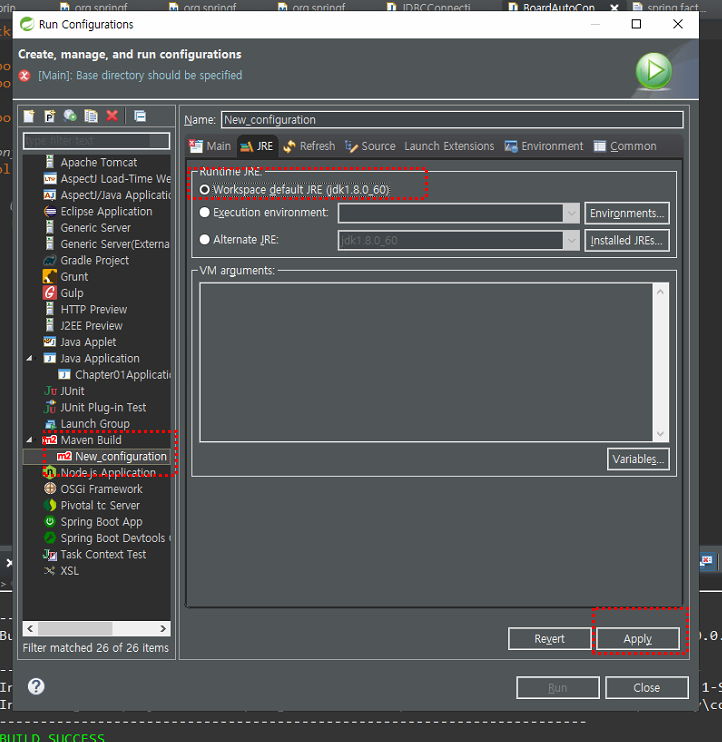The height and width of the screenshot is (742, 722).
Task: Open the Launch Extensions tab
Action: click(x=449, y=146)
